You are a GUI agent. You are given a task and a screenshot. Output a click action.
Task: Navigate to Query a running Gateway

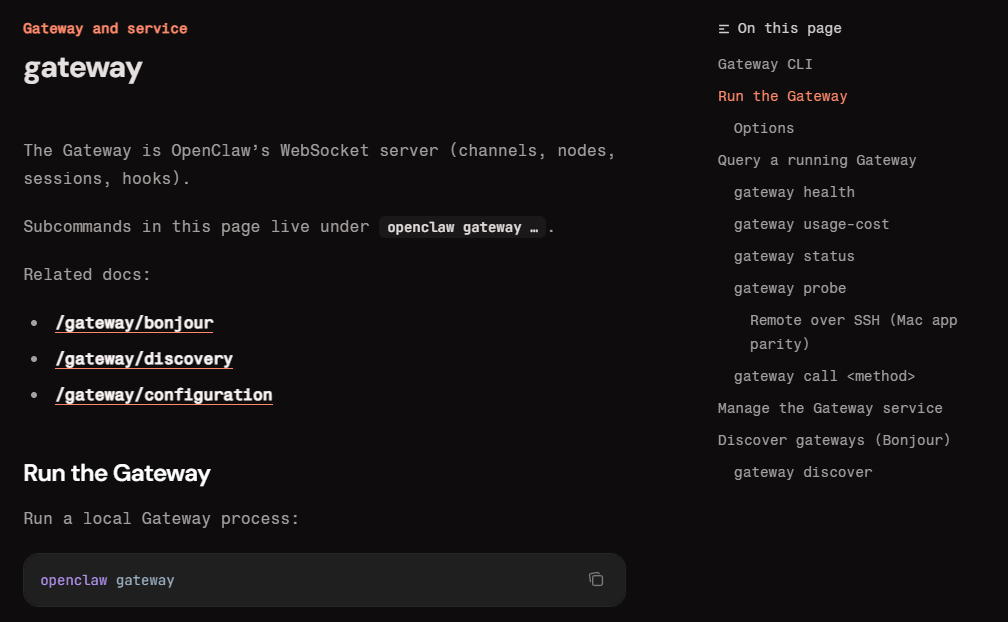pos(817,160)
